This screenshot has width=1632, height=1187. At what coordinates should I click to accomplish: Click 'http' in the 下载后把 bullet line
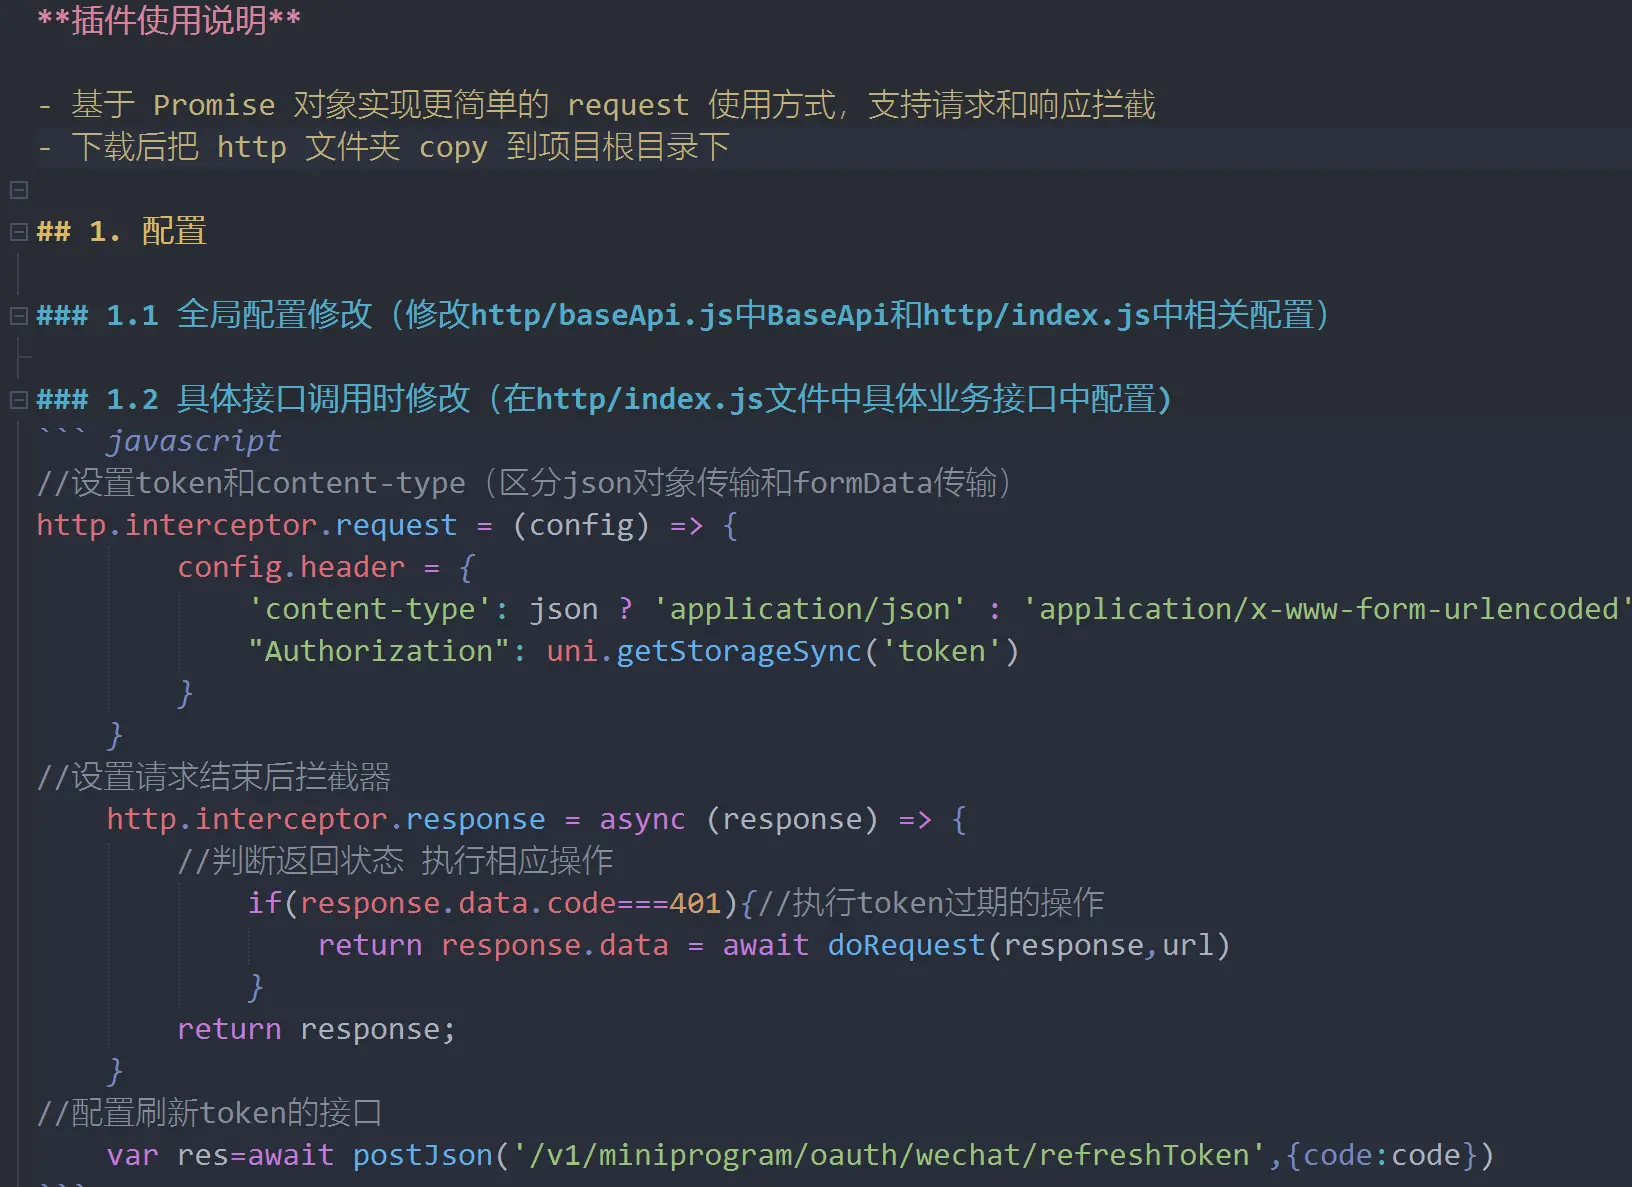click(x=252, y=147)
